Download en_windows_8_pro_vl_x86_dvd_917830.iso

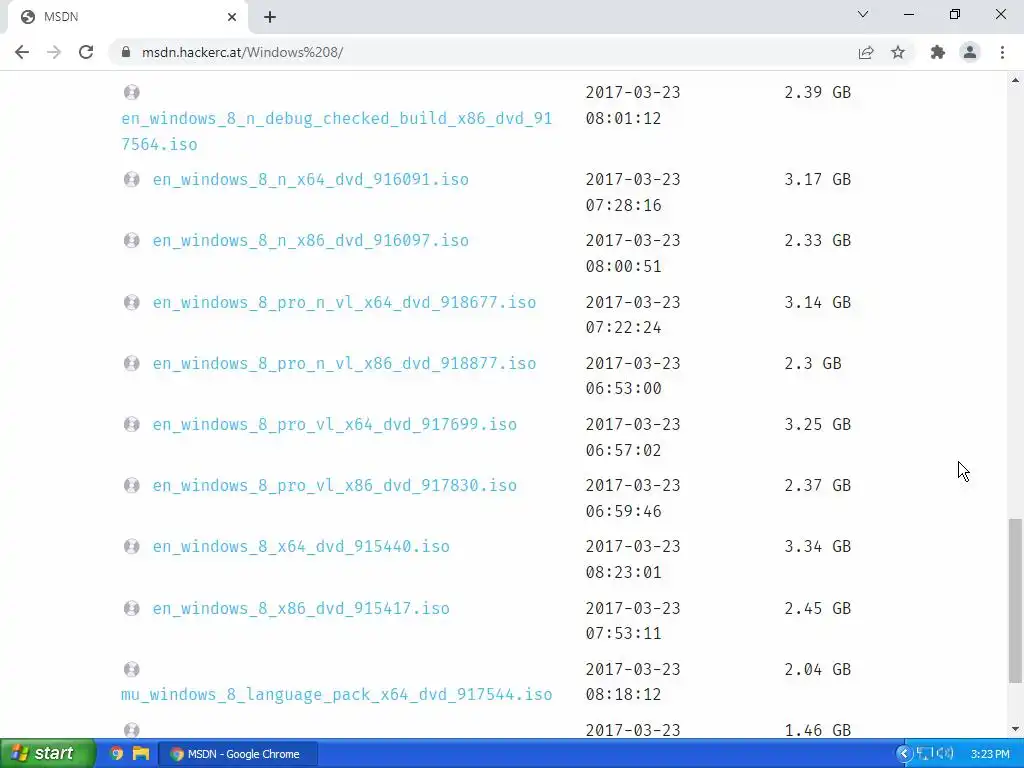pos(334,485)
